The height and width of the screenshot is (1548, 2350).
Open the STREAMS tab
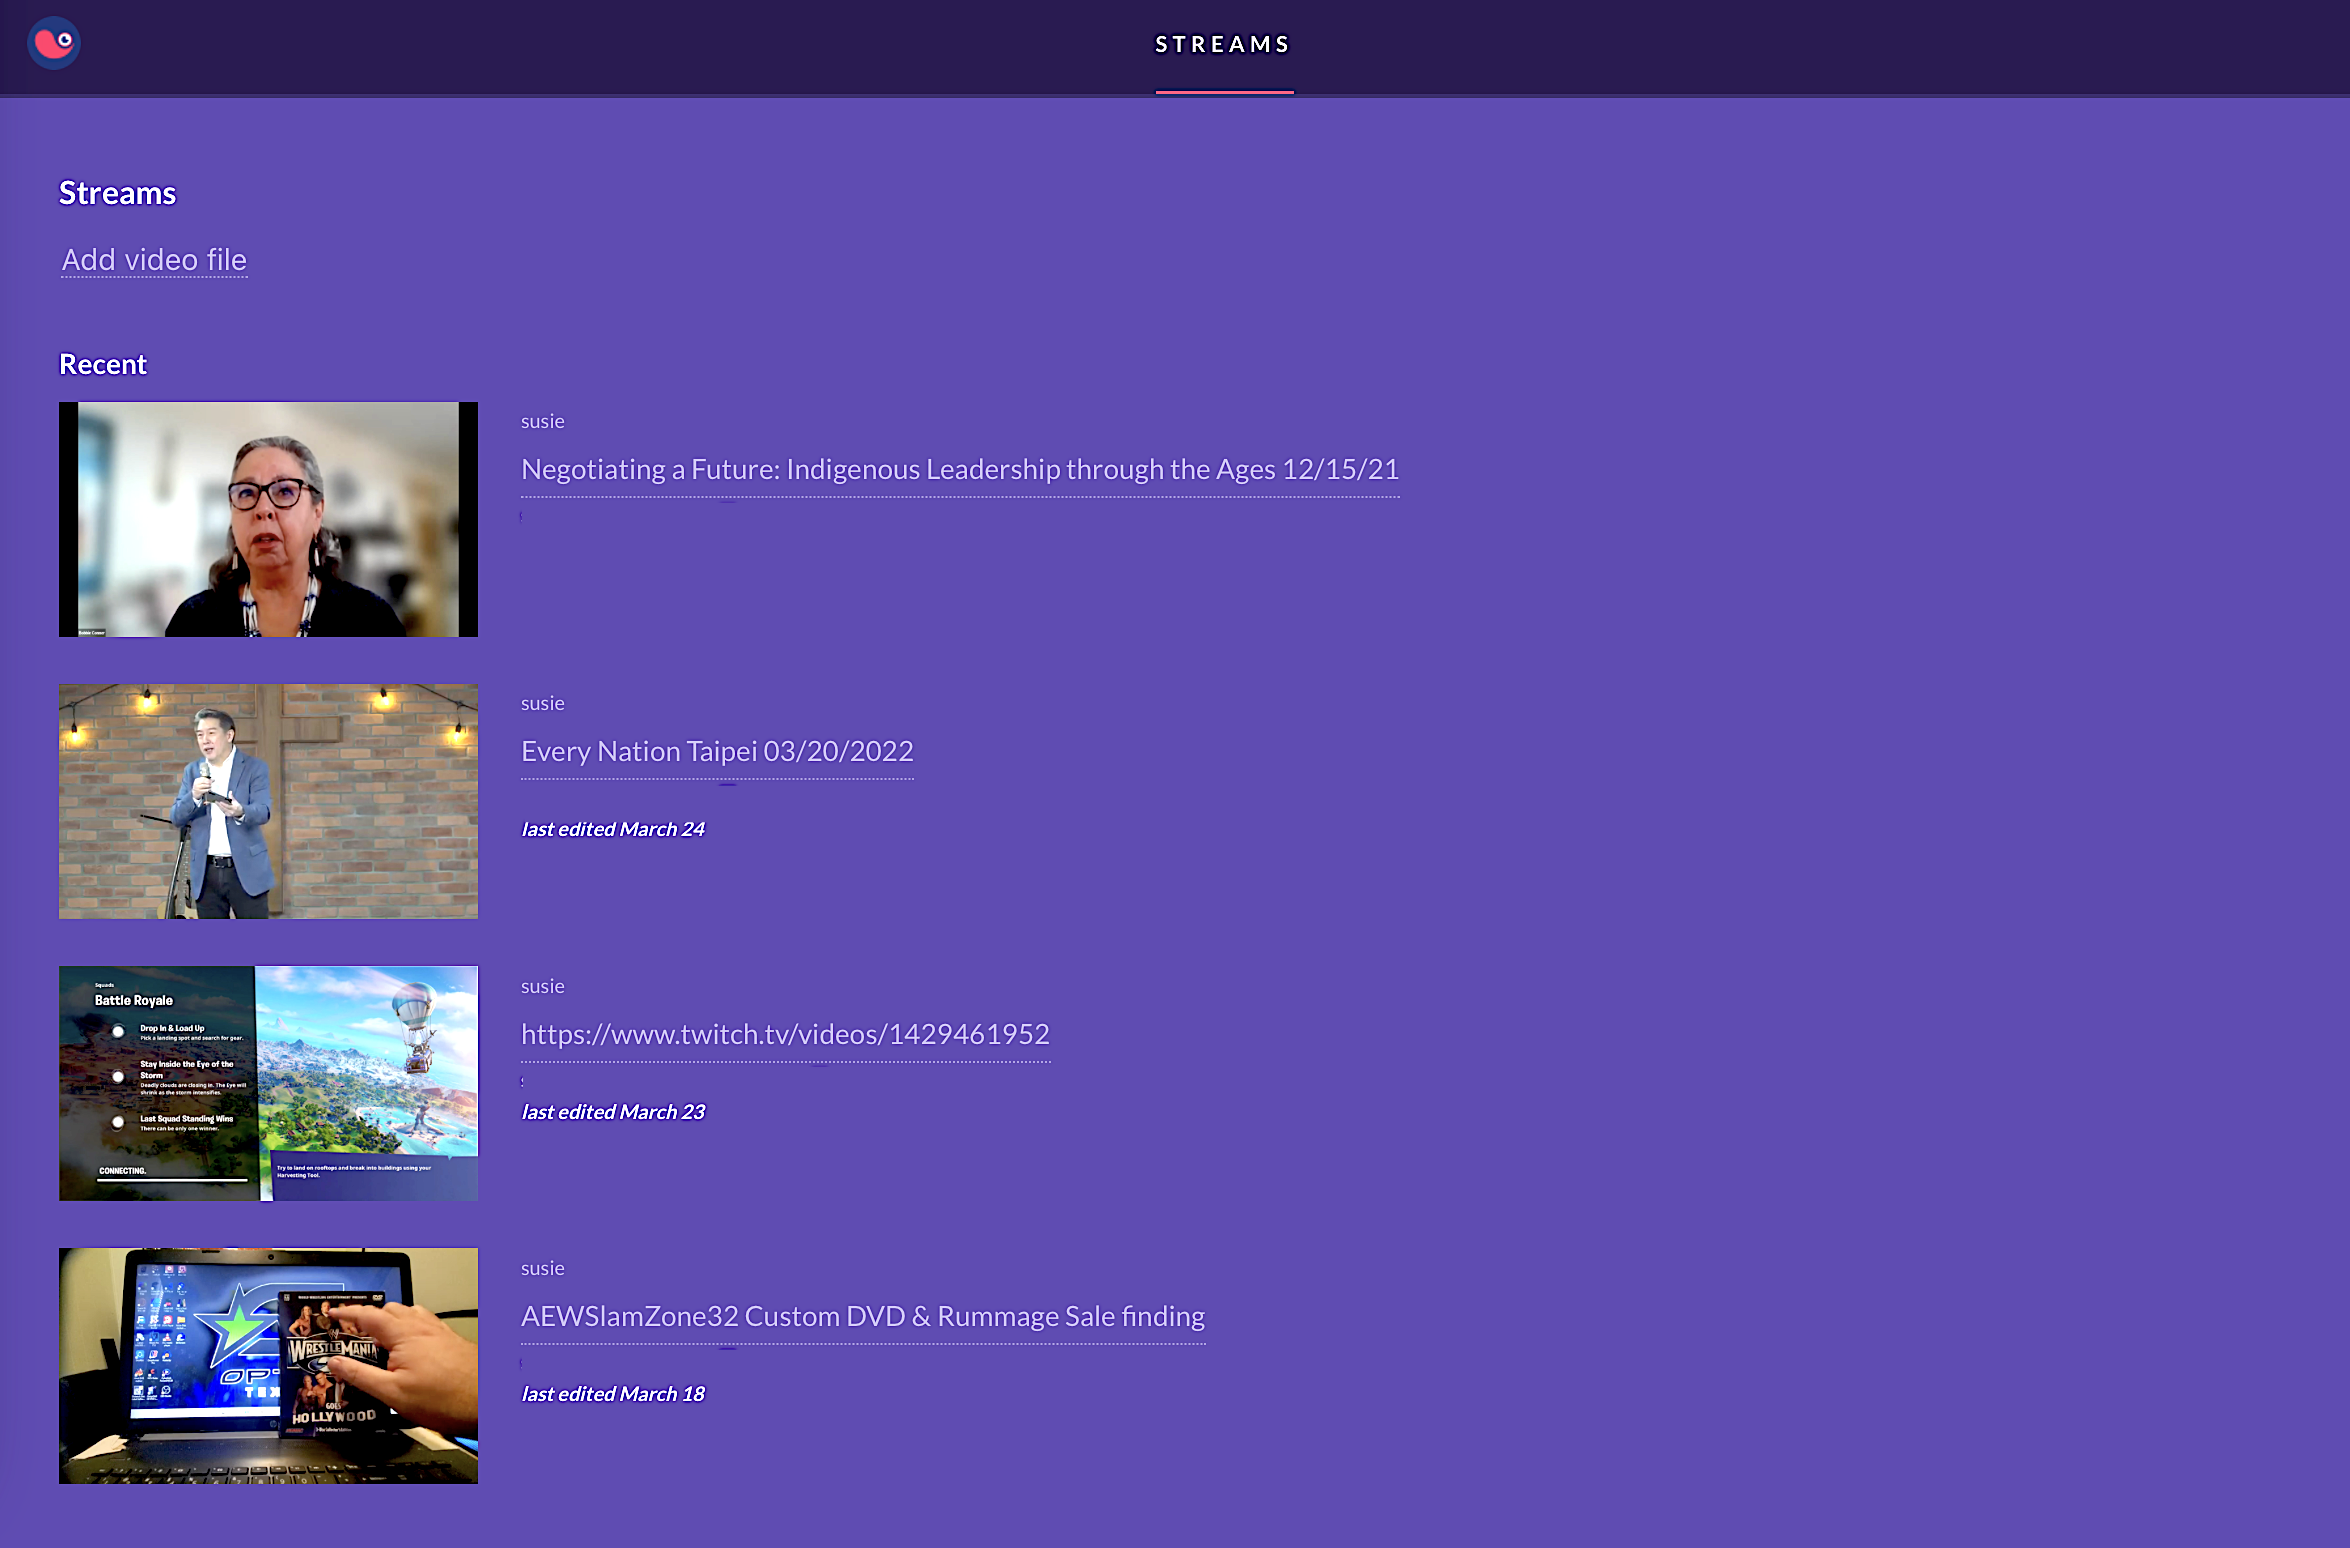click(1223, 45)
